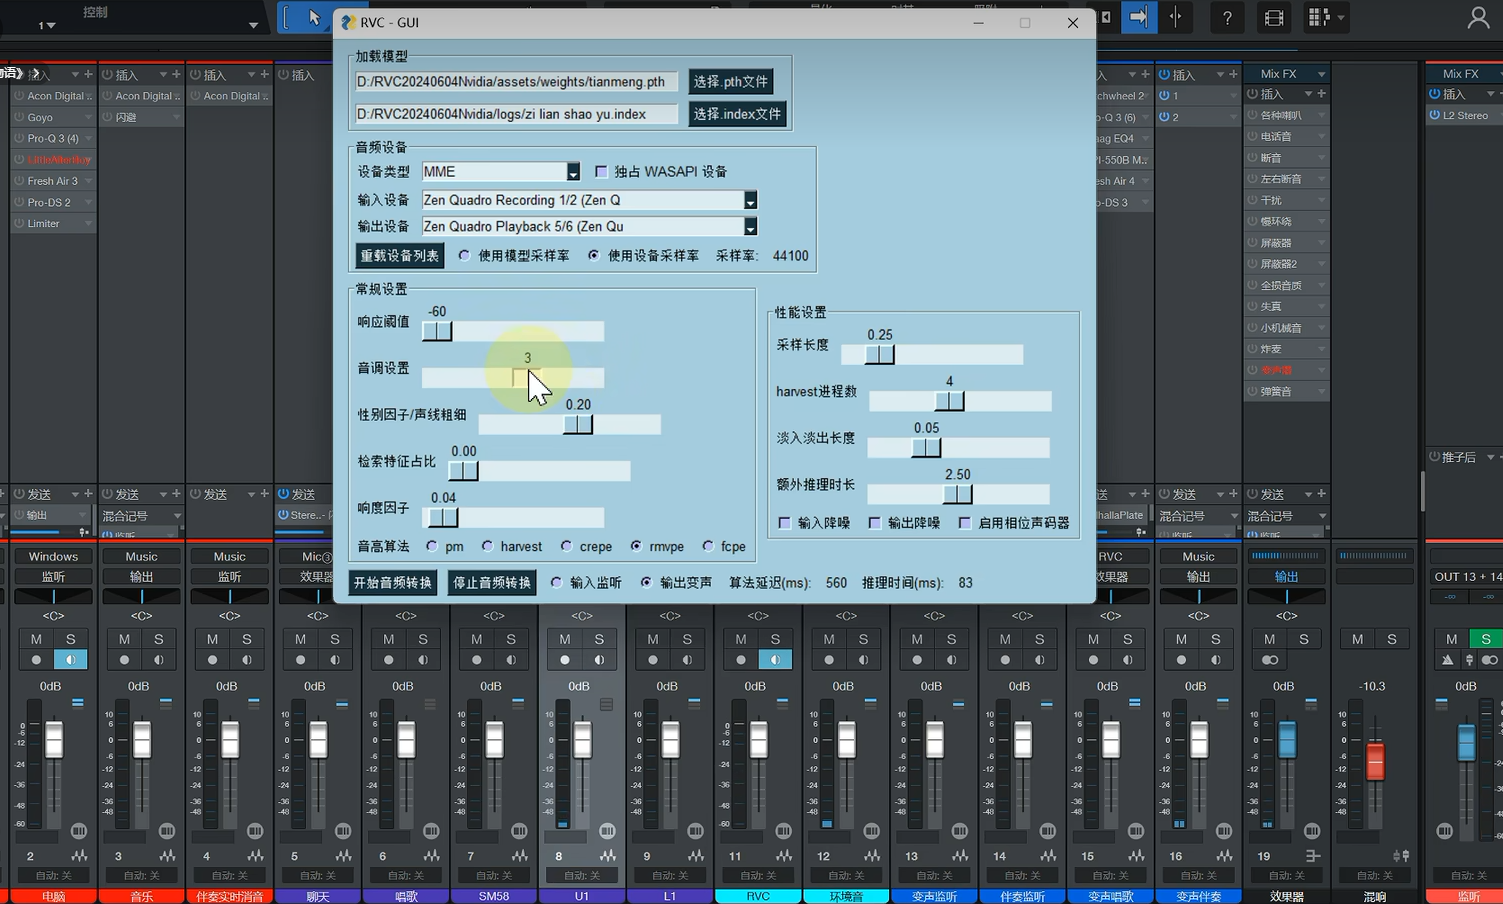Click the 开始音频转换 button

tap(393, 583)
